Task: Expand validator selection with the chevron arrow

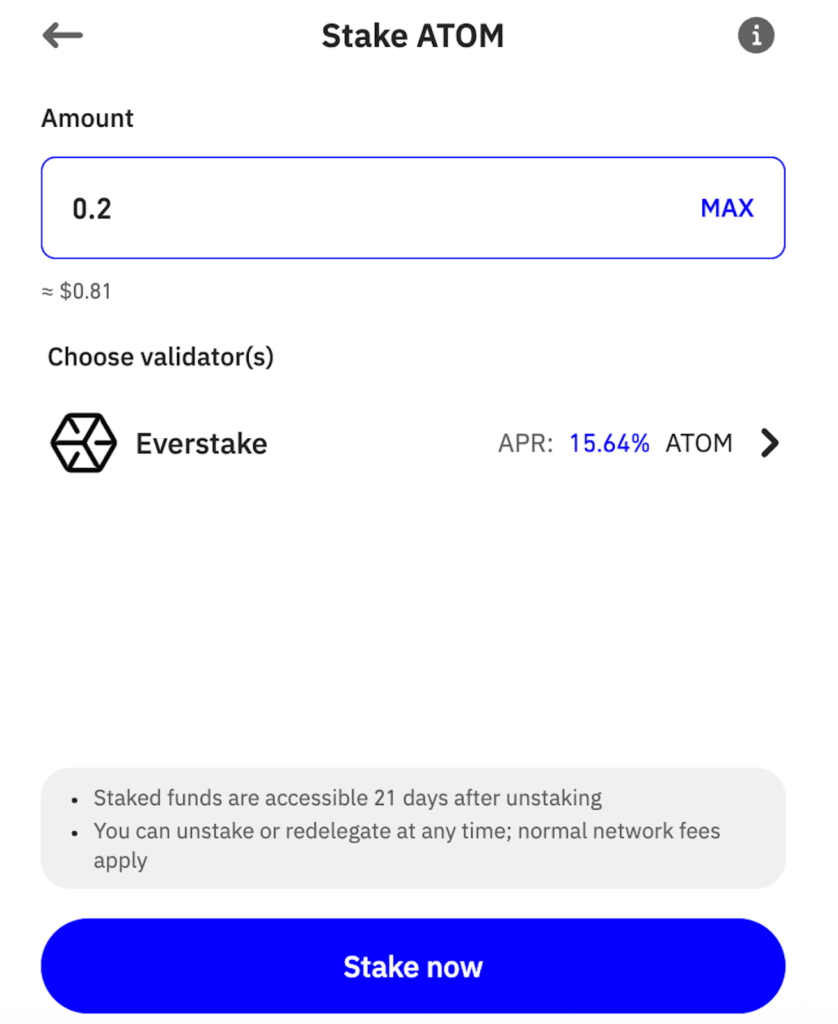Action: [768, 443]
